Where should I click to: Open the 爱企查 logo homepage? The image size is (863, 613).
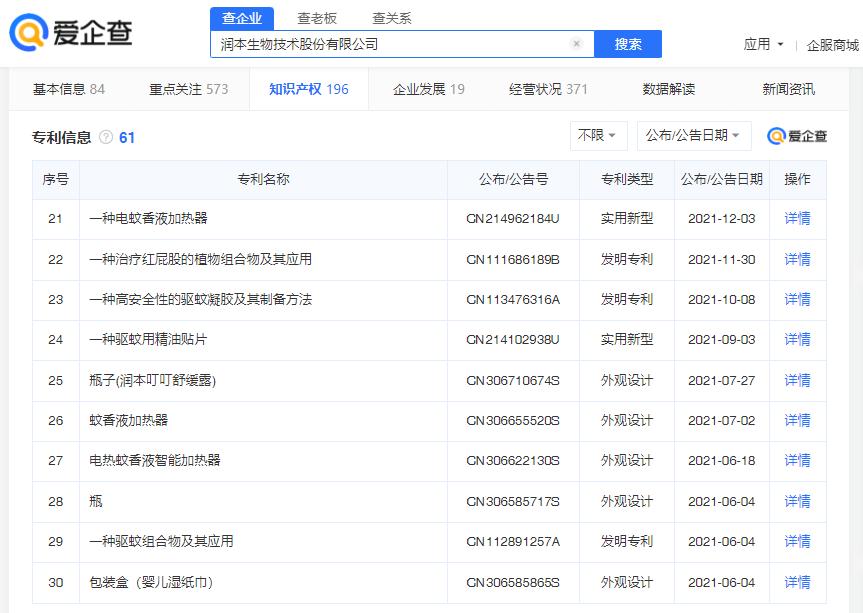(70, 32)
